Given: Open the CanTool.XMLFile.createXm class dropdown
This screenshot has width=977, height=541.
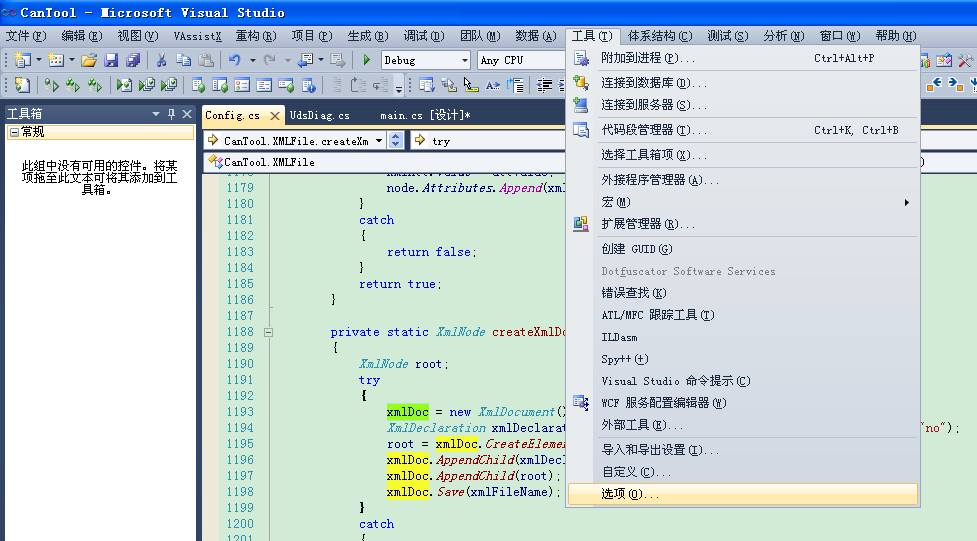Looking at the screenshot, I should point(378,141).
